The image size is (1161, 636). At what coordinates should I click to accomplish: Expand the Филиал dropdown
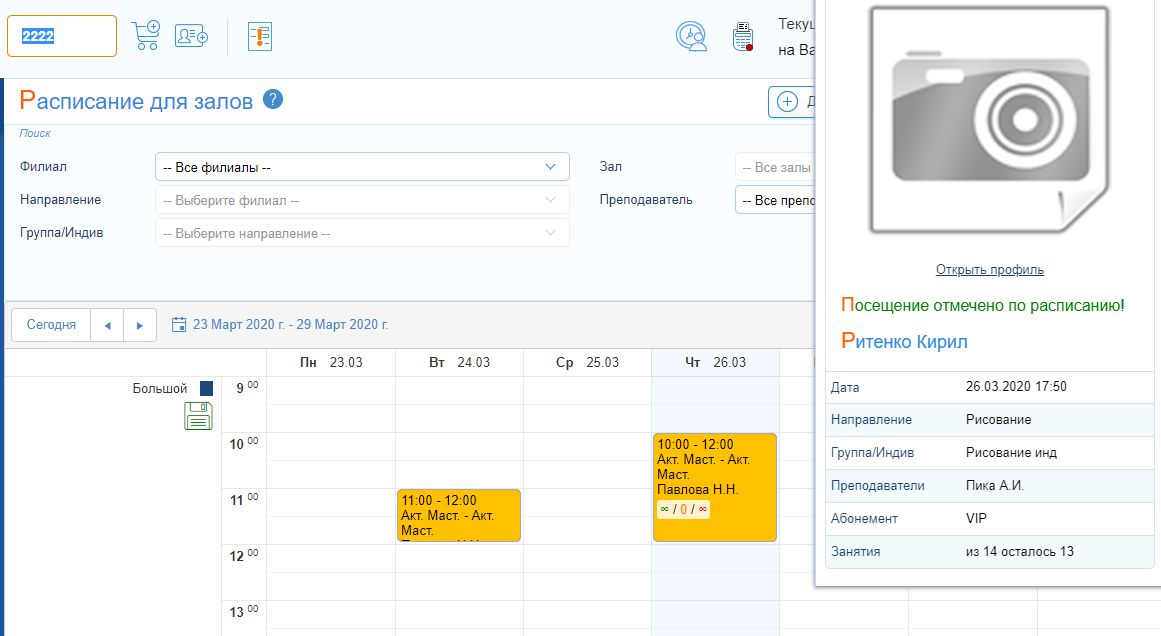[x=362, y=167]
